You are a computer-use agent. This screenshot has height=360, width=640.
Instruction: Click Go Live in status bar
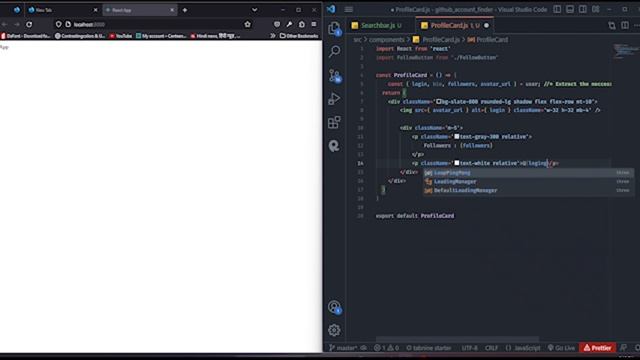[x=561, y=348]
